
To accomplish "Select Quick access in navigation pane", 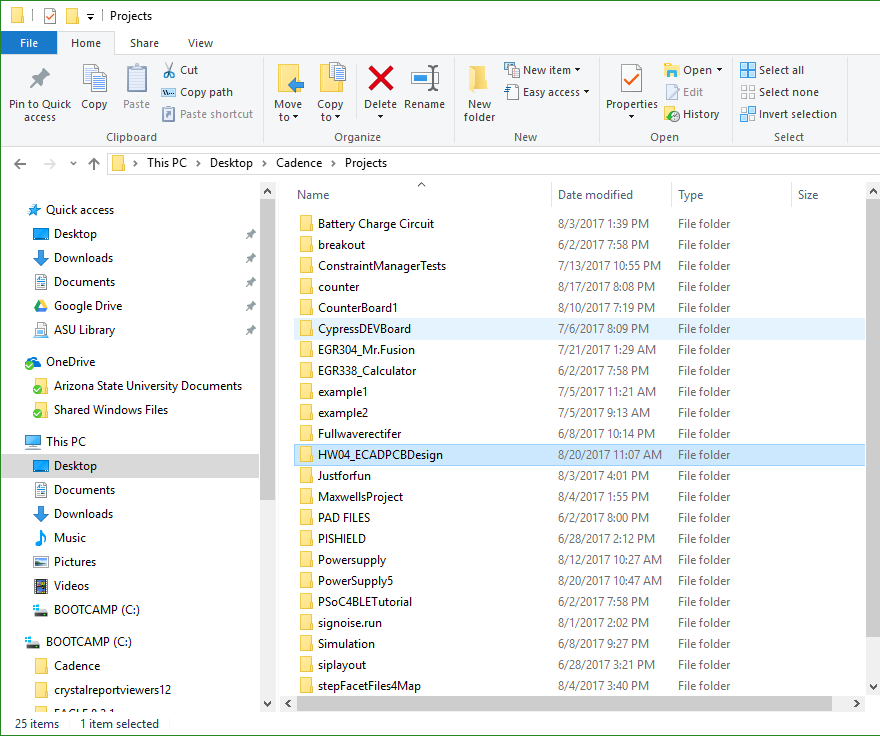I will point(80,210).
